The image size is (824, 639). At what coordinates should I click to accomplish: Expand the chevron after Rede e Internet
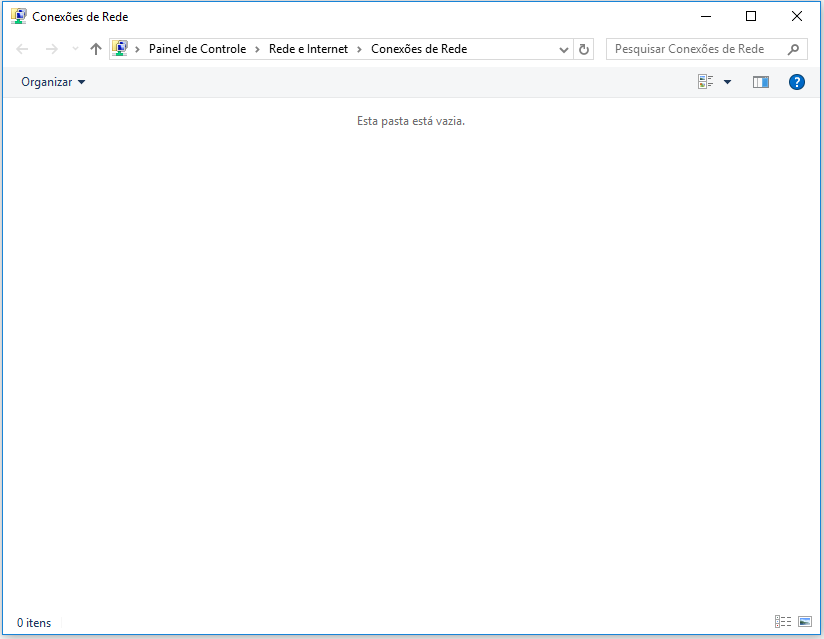click(x=359, y=49)
